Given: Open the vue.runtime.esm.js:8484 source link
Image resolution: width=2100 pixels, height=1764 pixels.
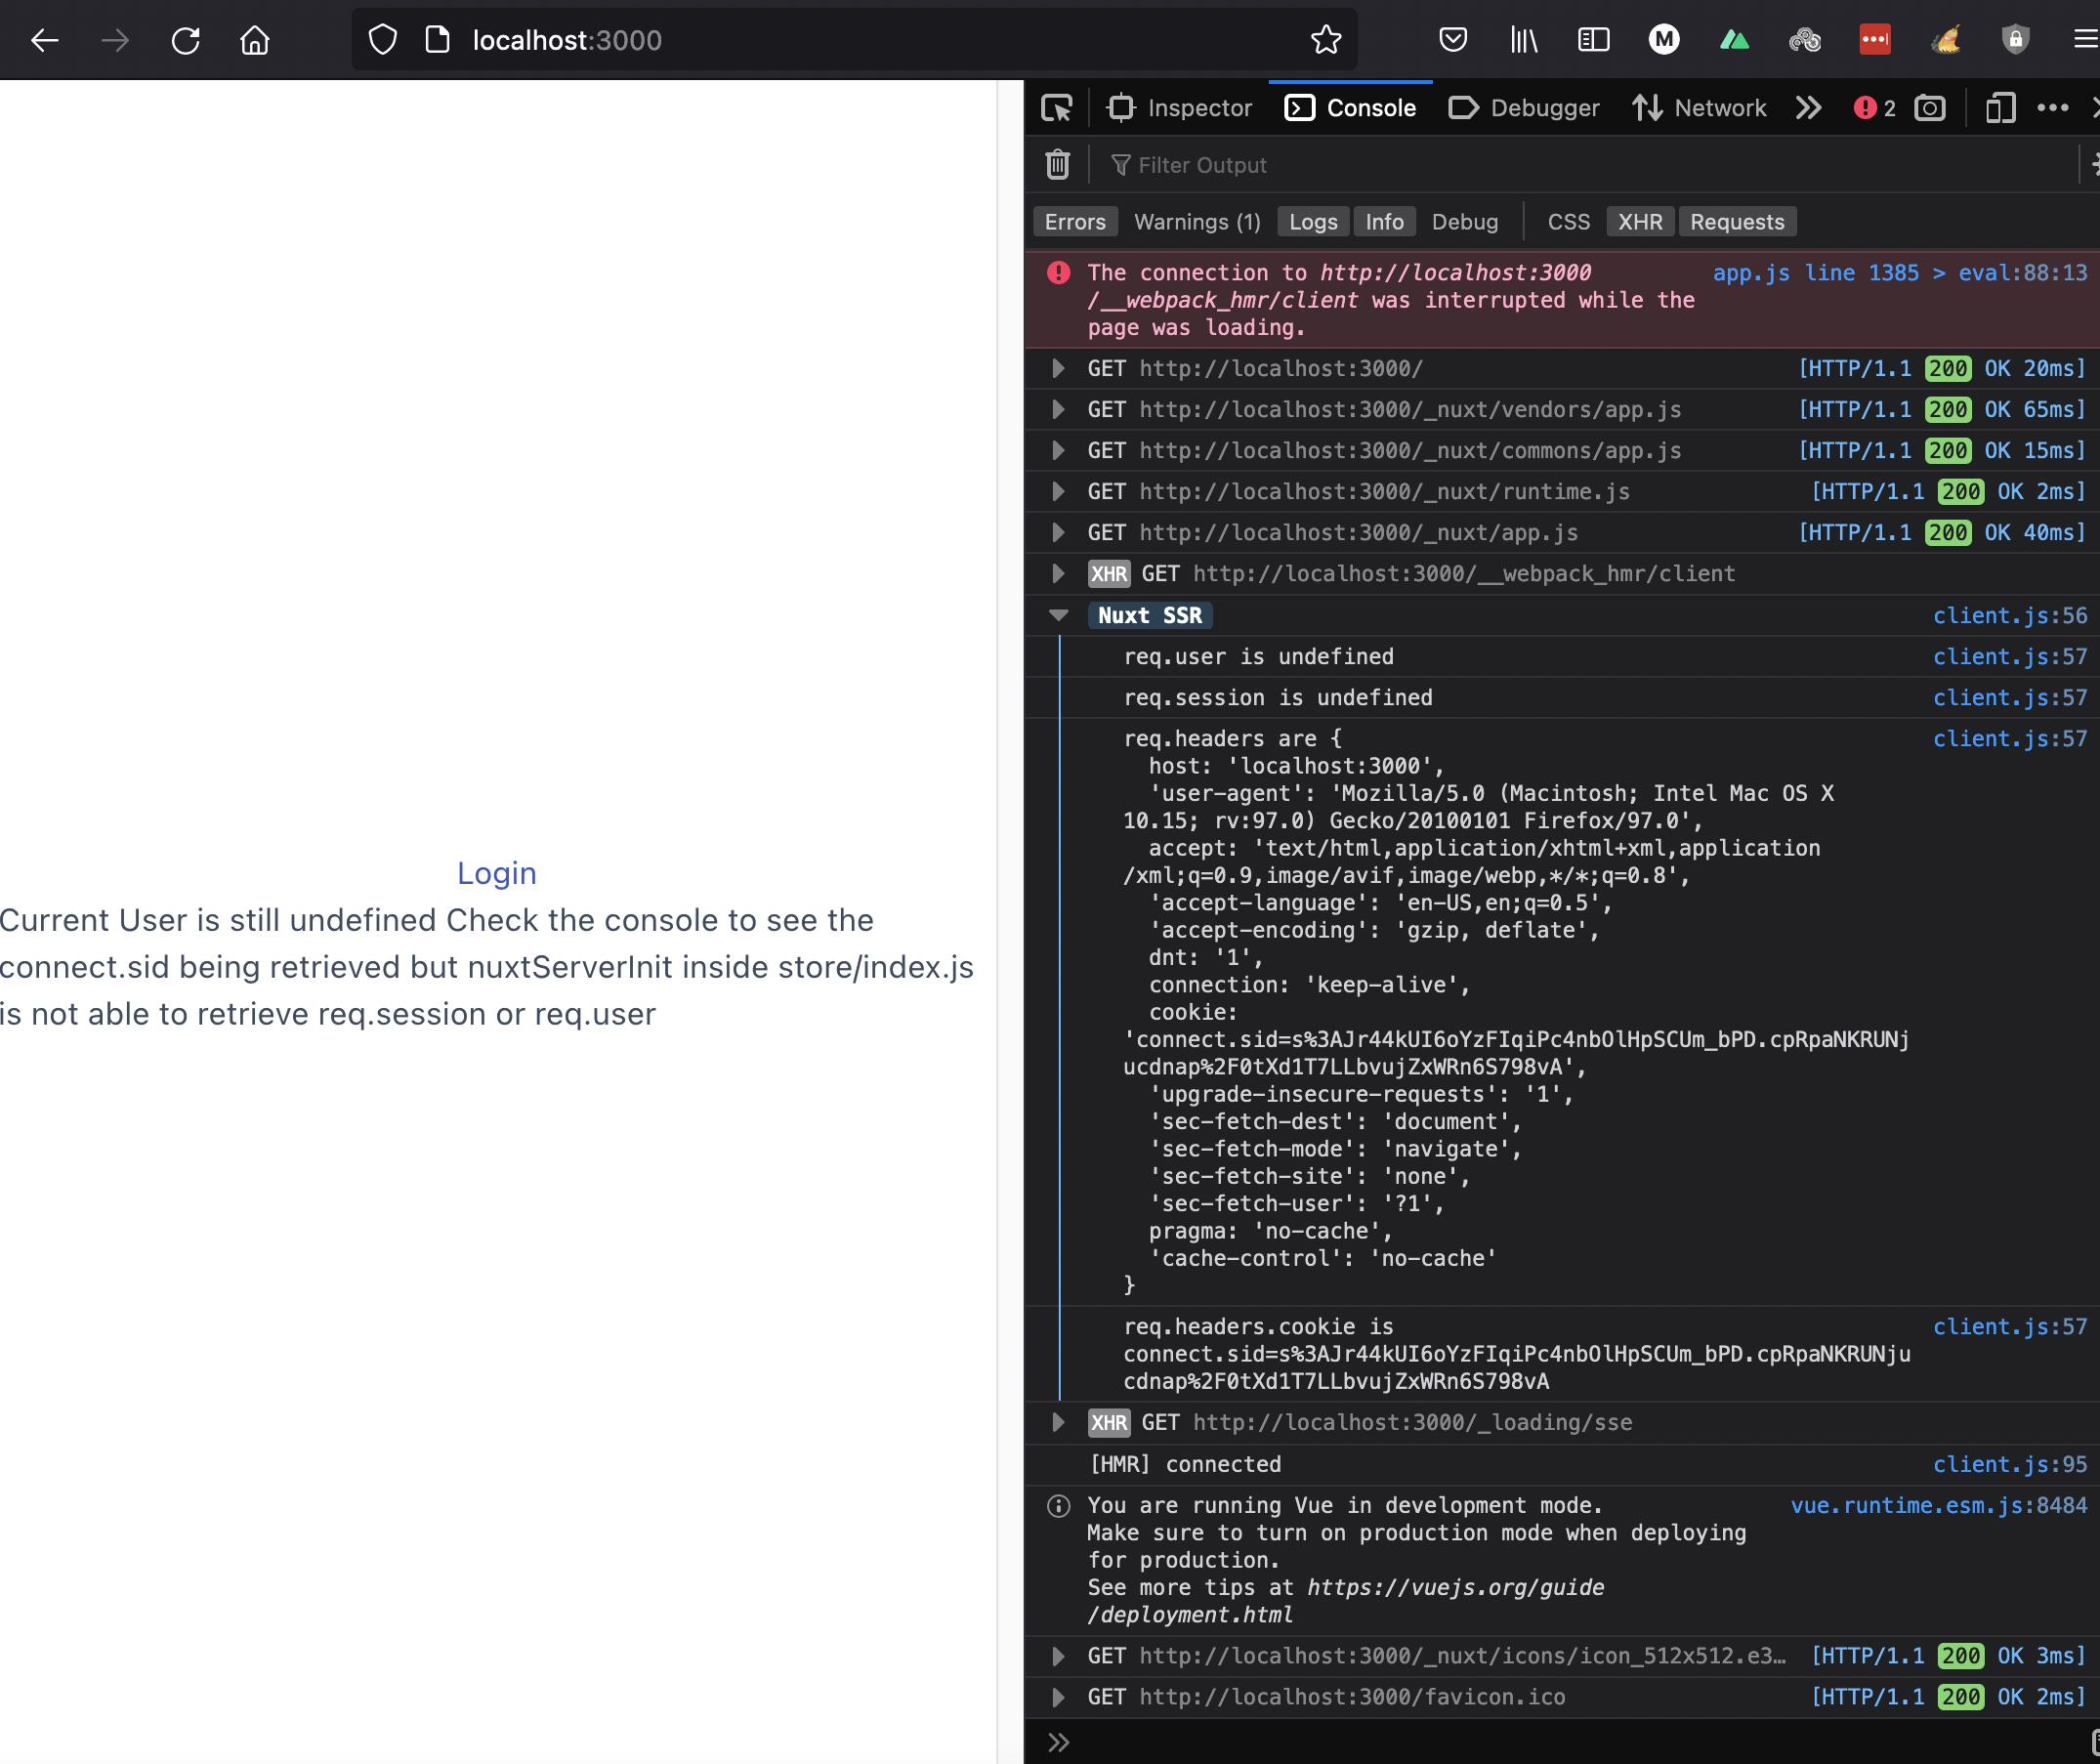Looking at the screenshot, I should point(1938,1506).
